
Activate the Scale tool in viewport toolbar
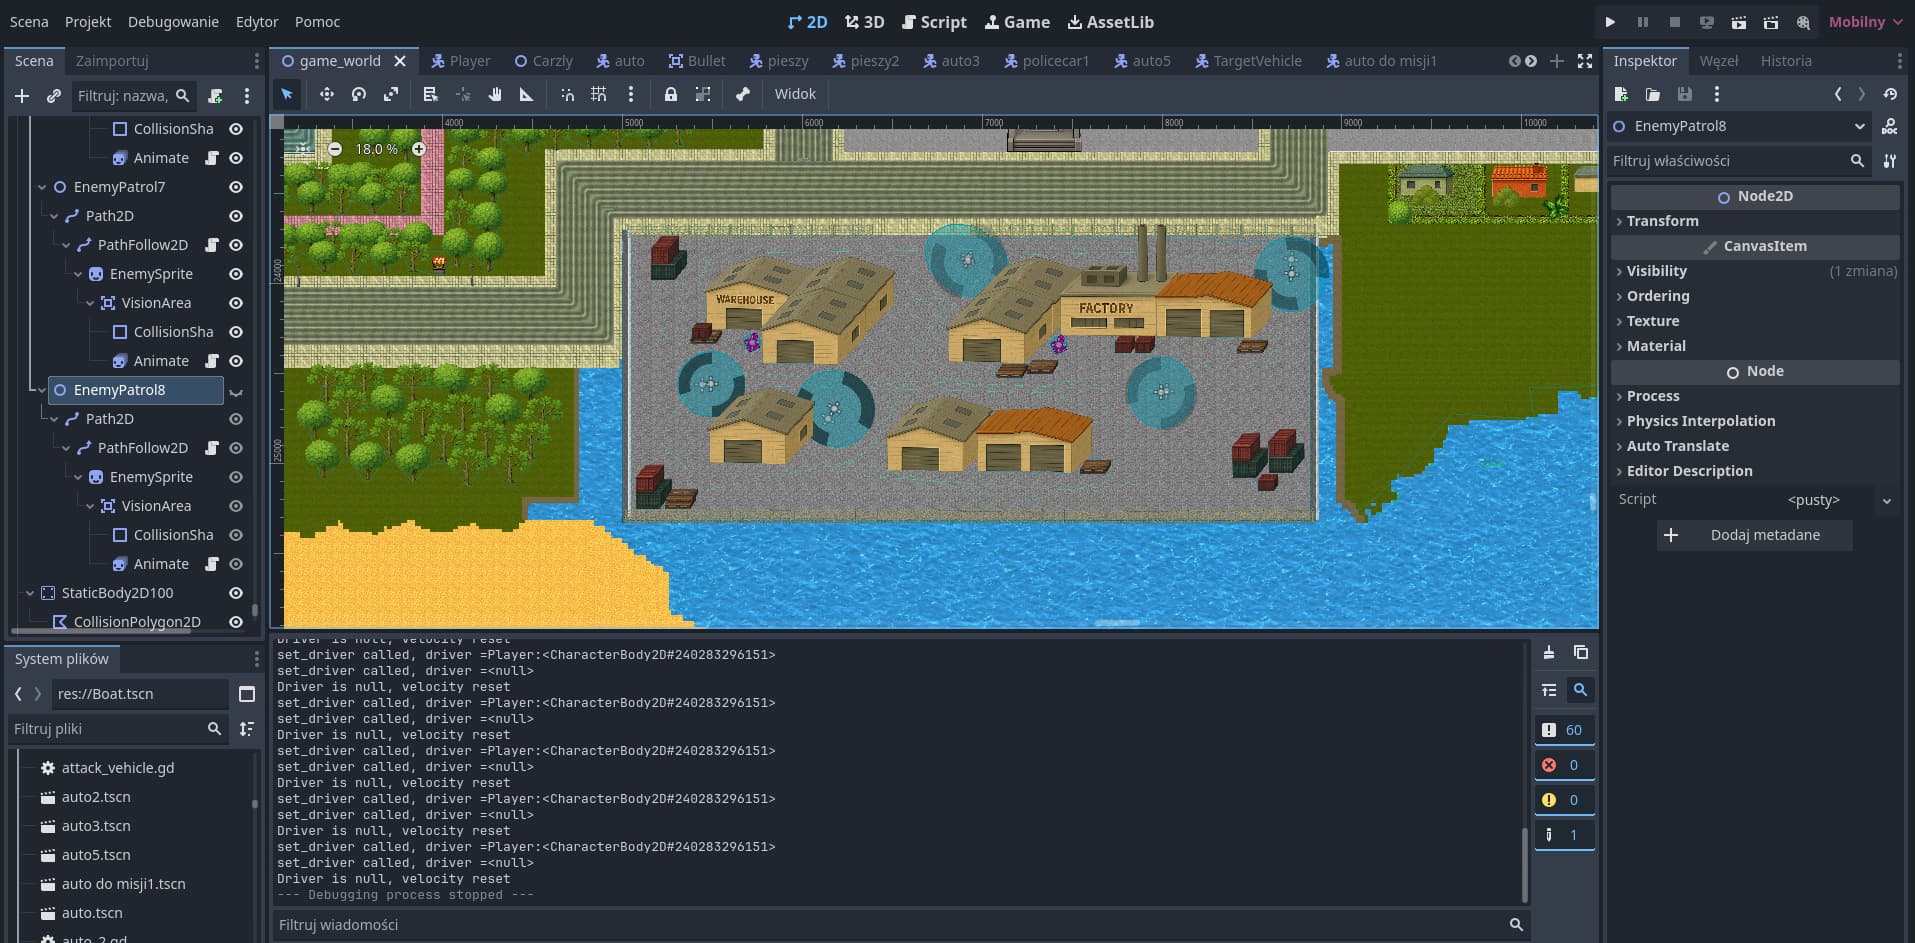click(391, 94)
